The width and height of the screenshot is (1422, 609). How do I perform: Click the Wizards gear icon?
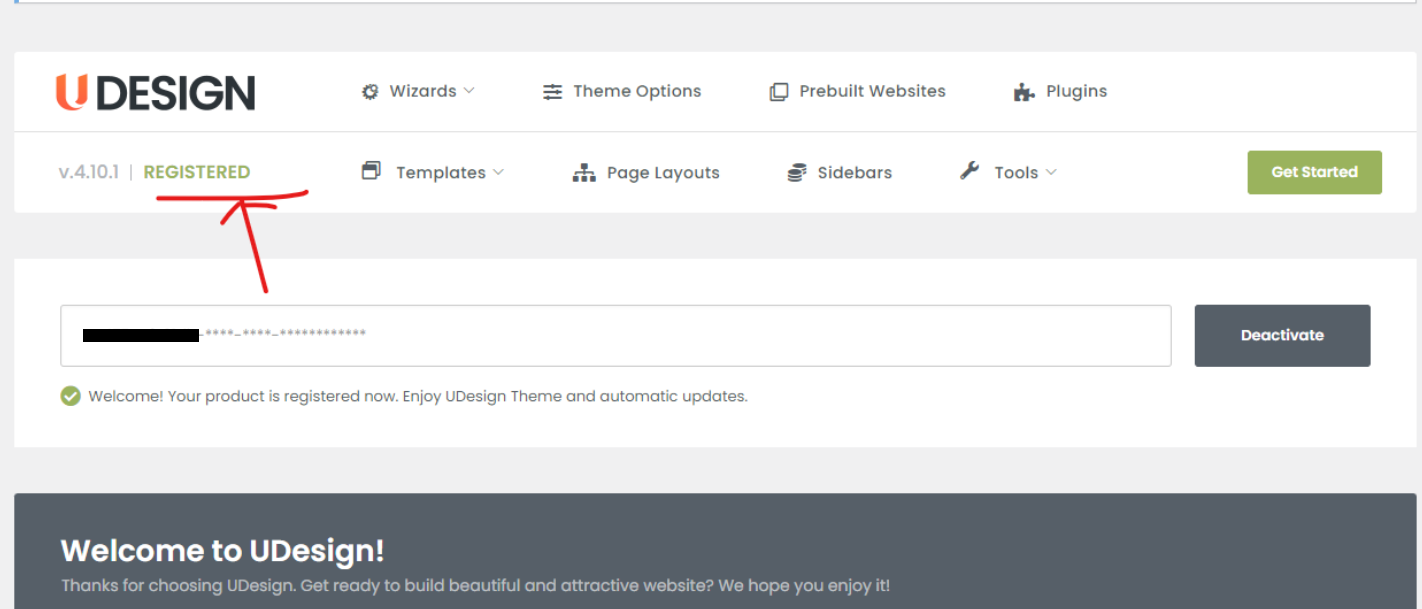click(370, 92)
